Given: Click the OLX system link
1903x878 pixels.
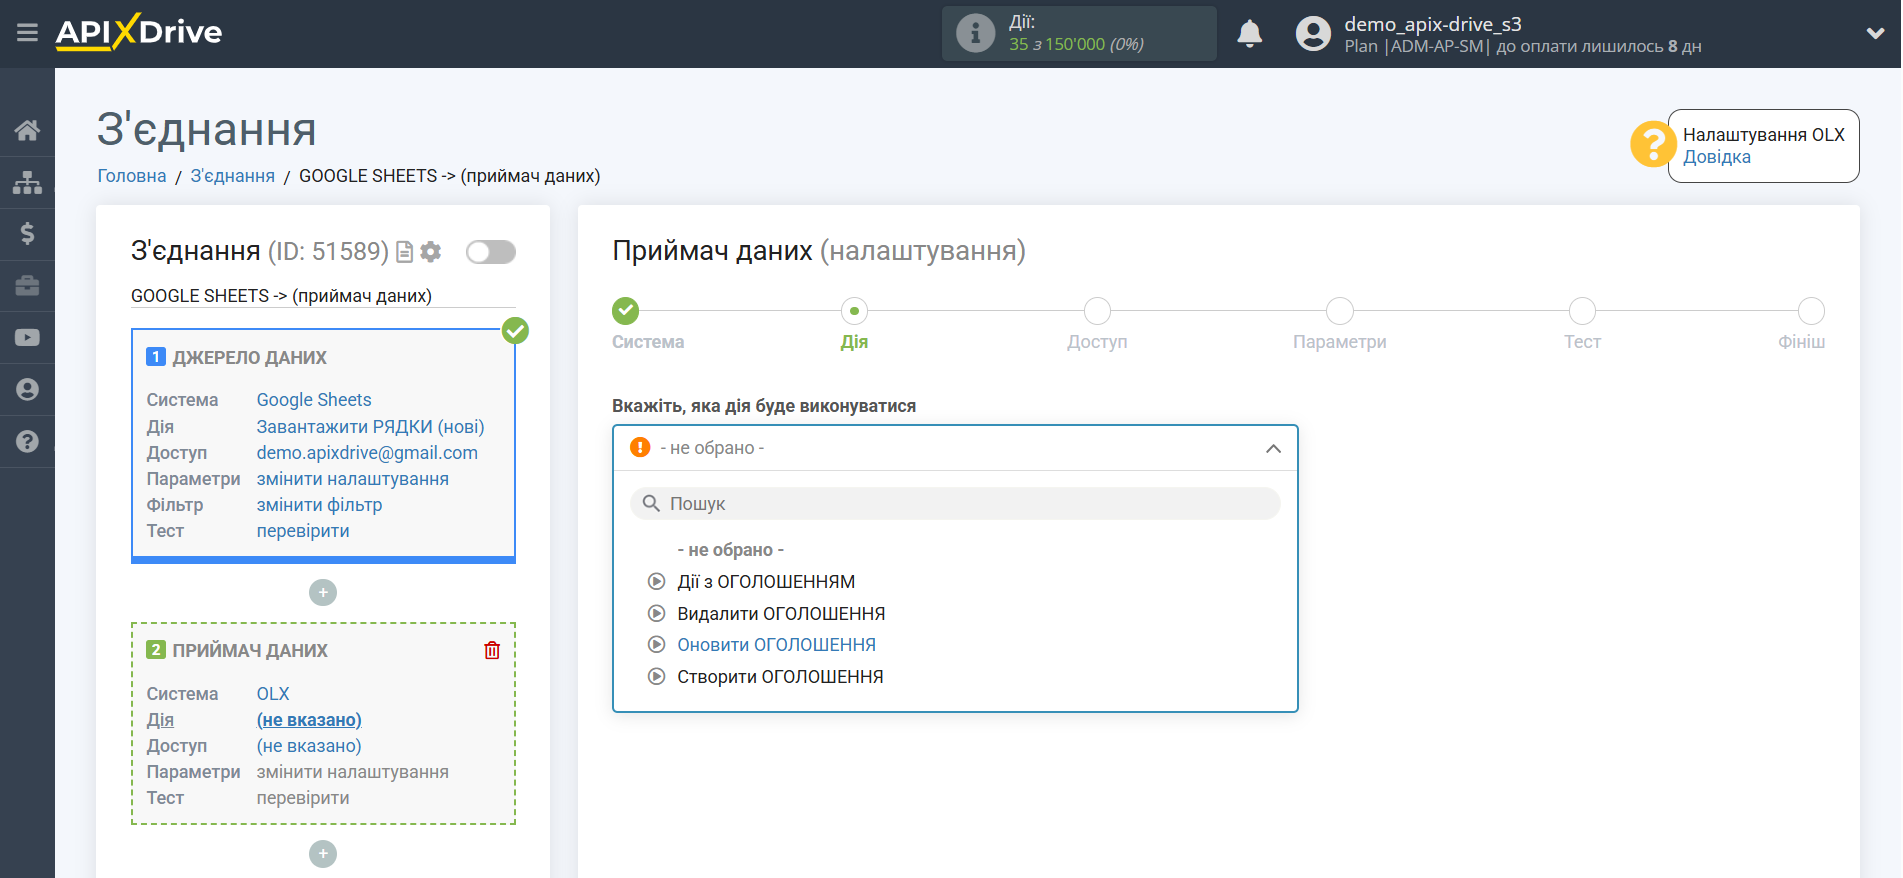Looking at the screenshot, I should click(273, 694).
